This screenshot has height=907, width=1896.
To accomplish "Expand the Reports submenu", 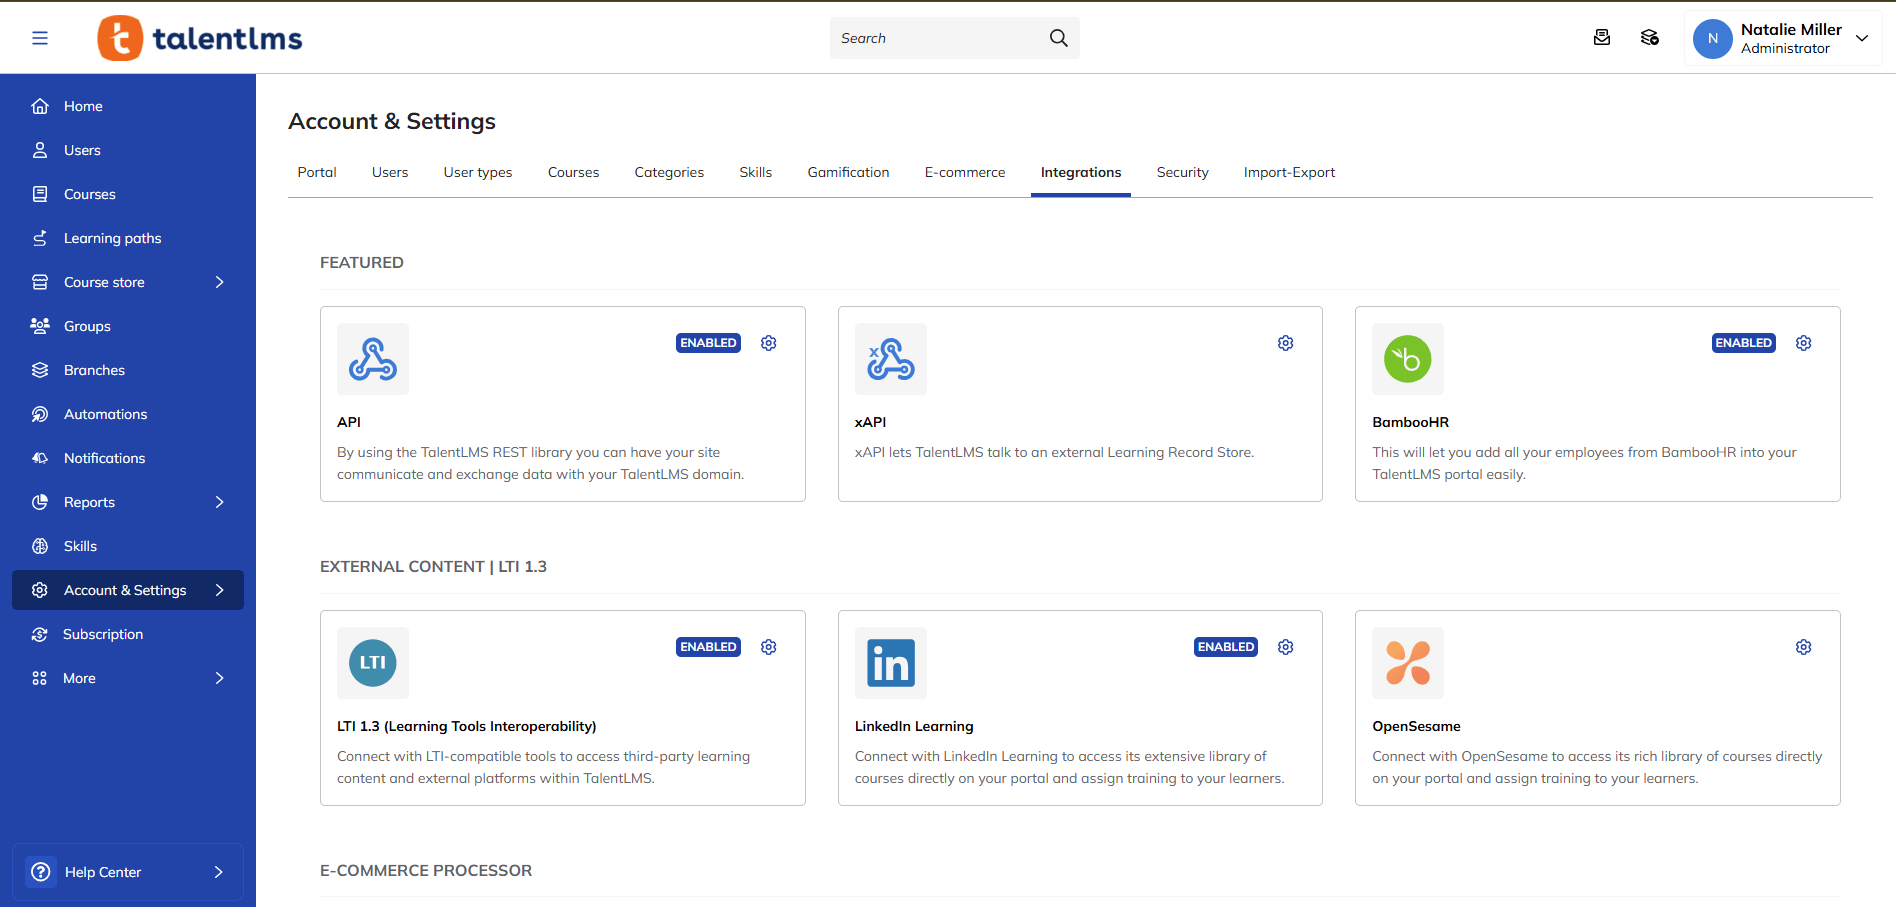I will pyautogui.click(x=219, y=501).
